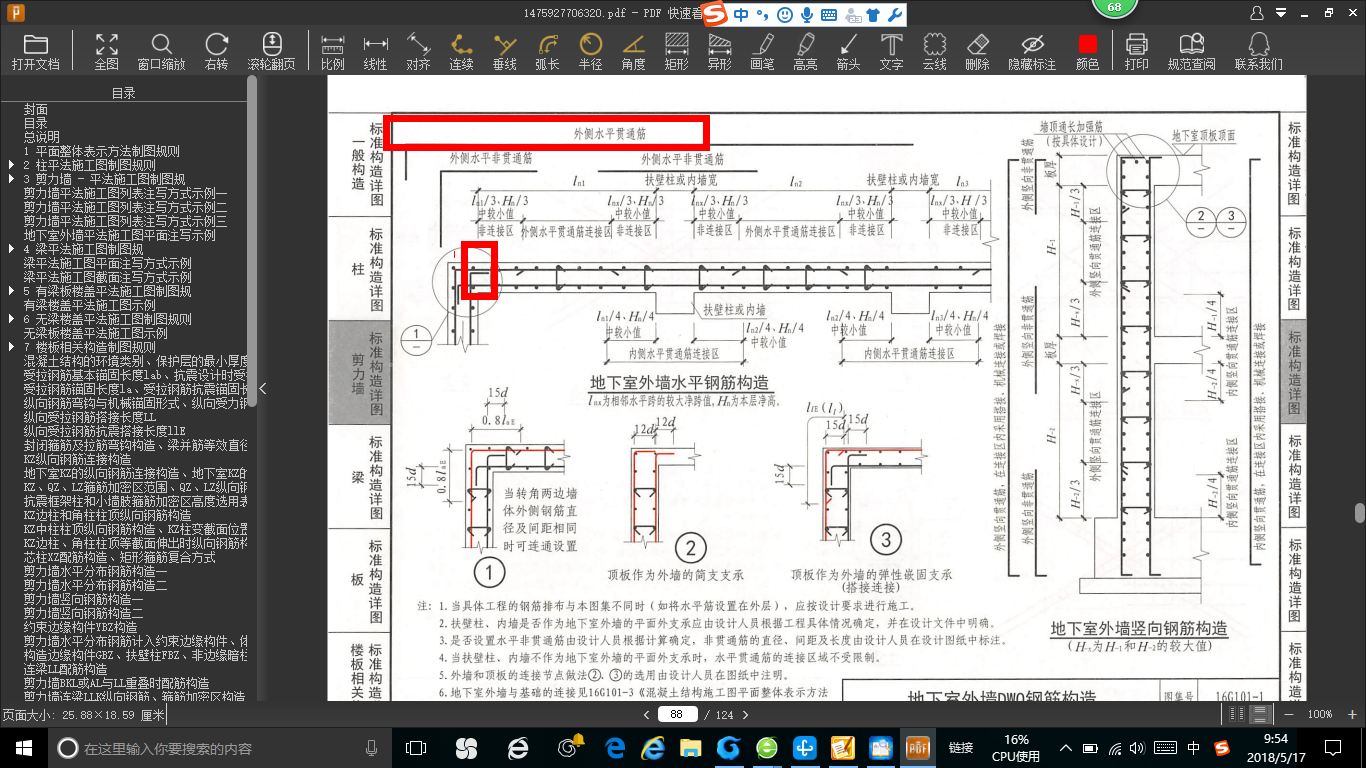Open outline entry 地下室外墙平法施工图平面注写示例
The image size is (1366, 768).
(x=120, y=235)
